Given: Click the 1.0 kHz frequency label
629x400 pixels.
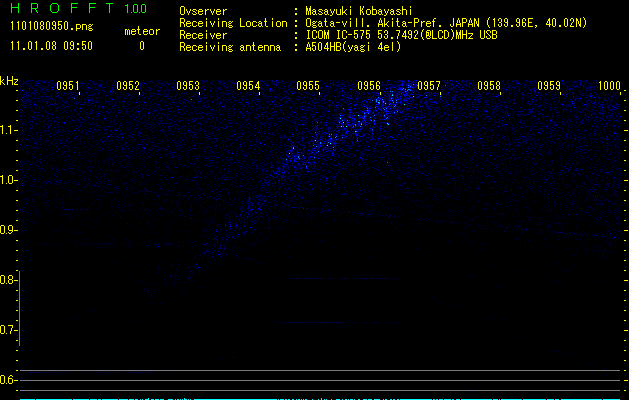Looking at the screenshot, I should tap(8, 180).
